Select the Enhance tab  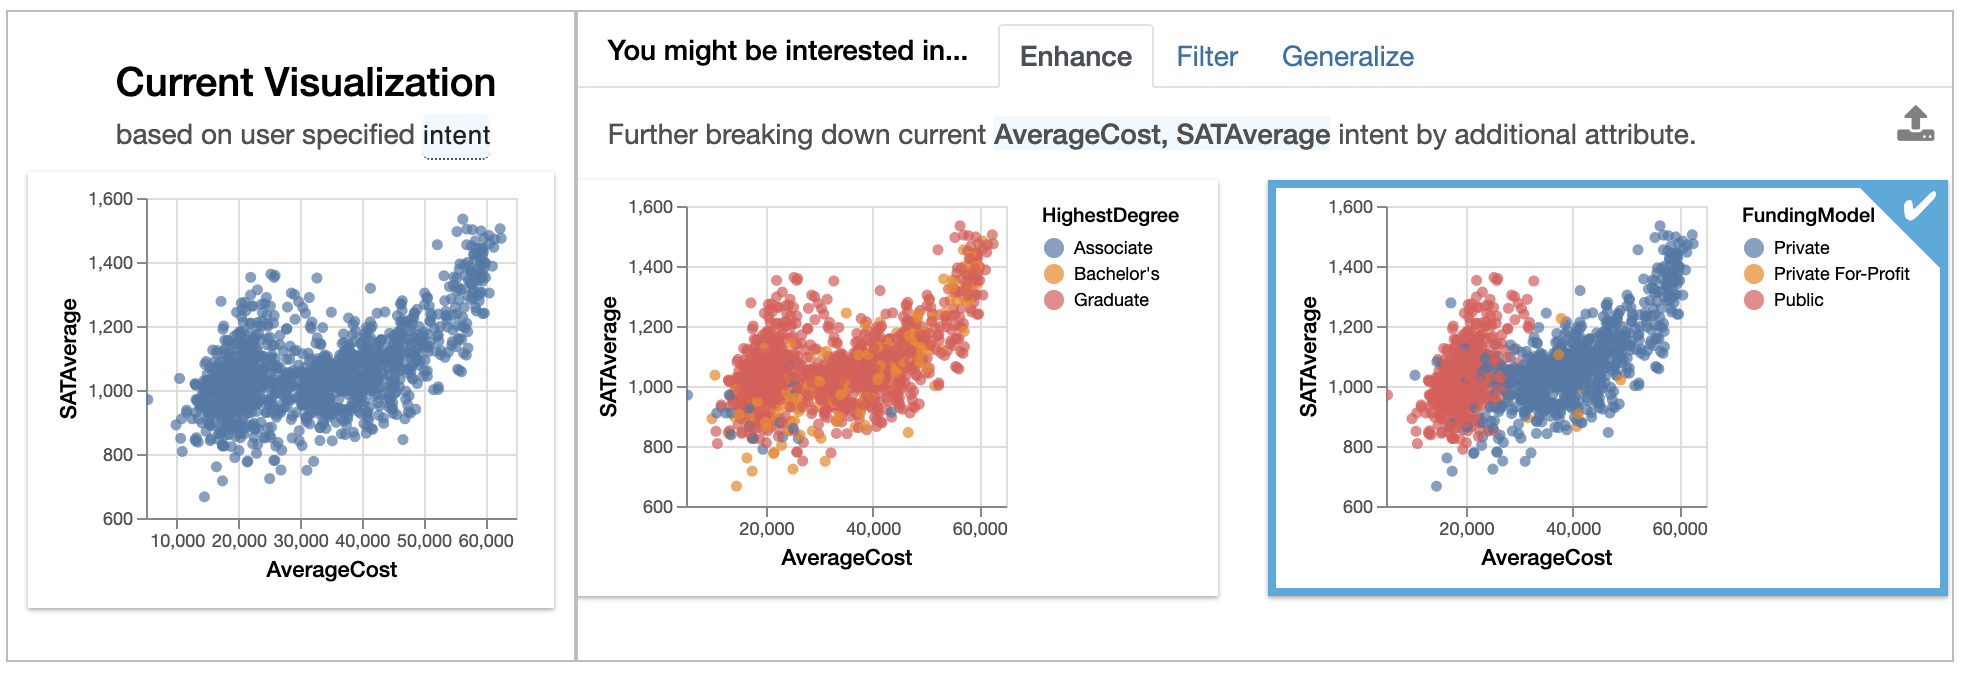tap(1076, 57)
